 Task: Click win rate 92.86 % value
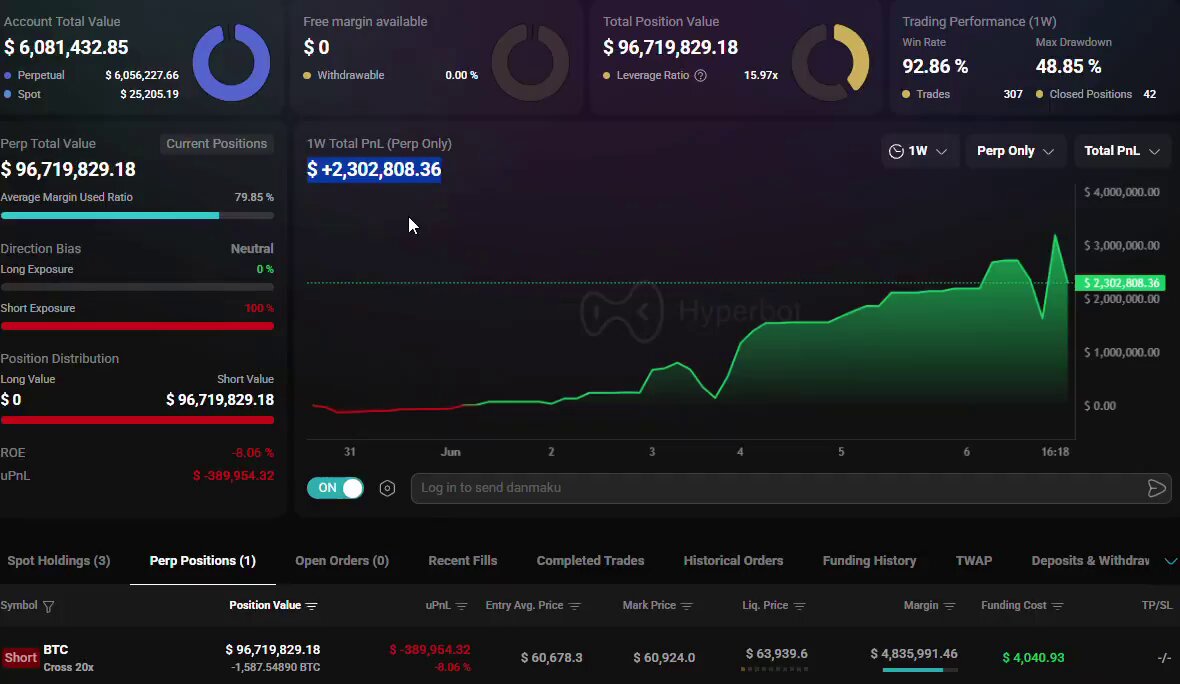coord(935,66)
